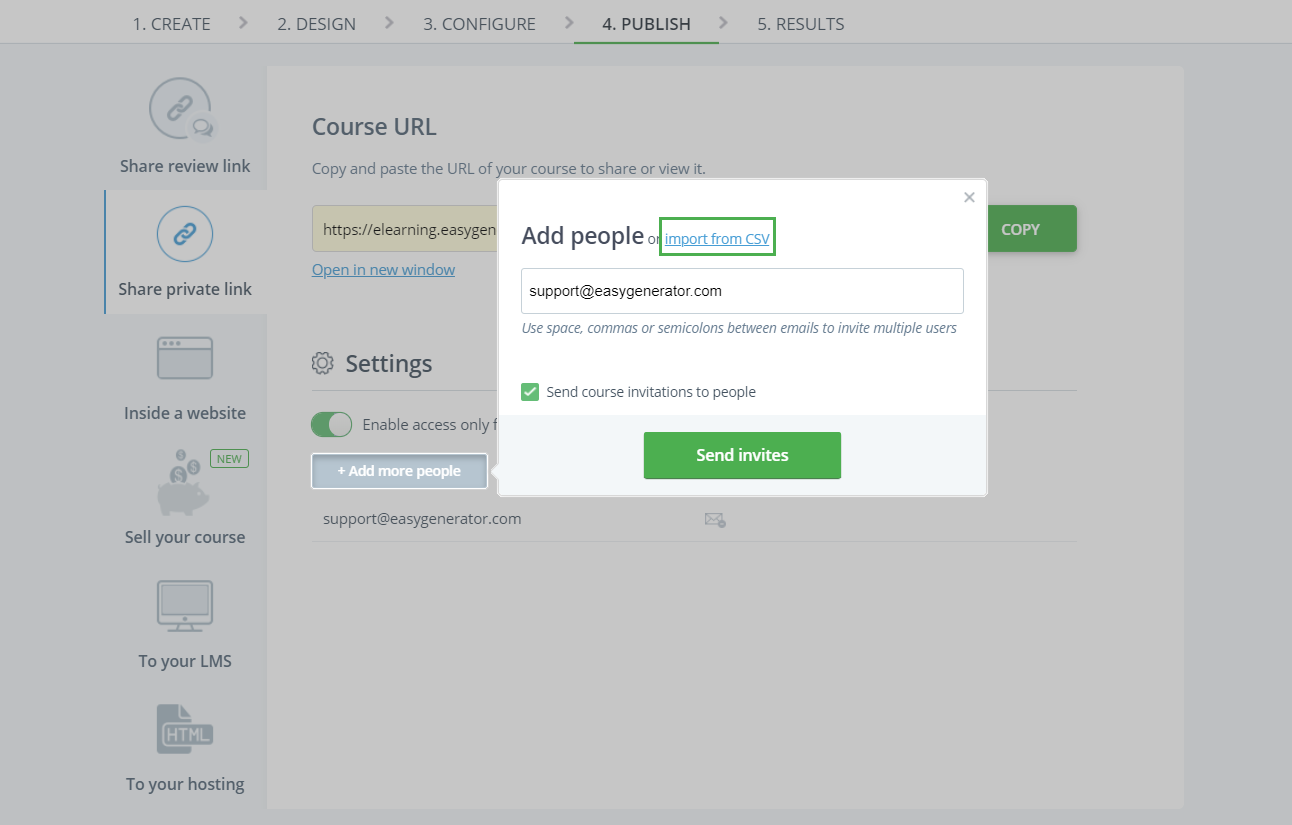This screenshot has width=1292, height=825.
Task: Select the To your LMS monitor icon
Action: (185, 606)
